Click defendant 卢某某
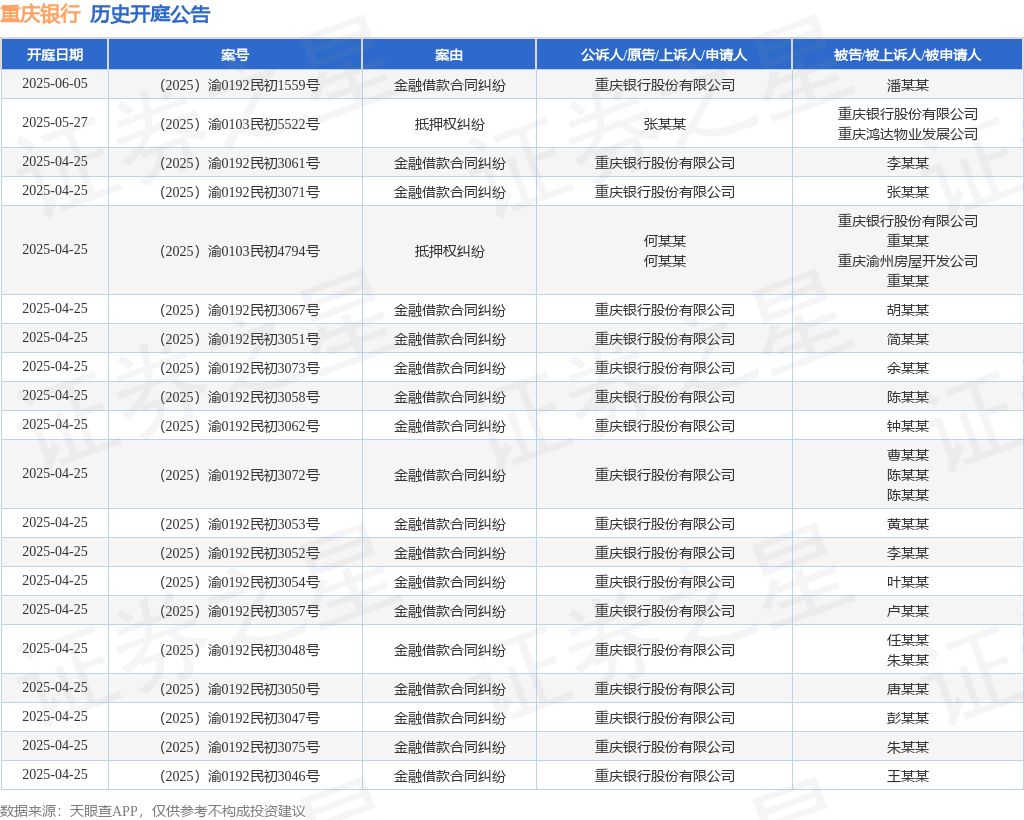1024x820 pixels. (x=908, y=611)
